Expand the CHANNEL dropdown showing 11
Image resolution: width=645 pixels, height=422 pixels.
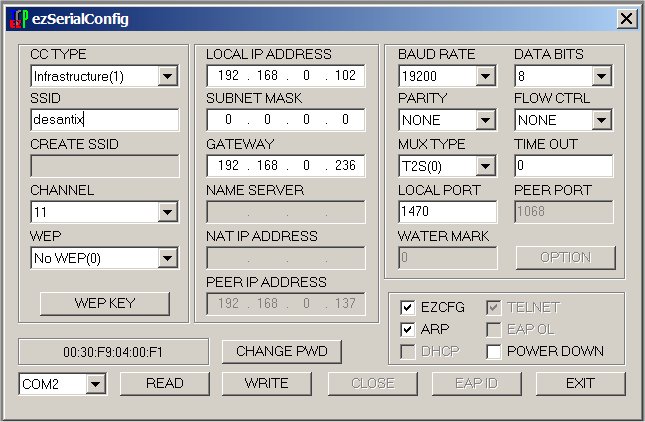click(167, 212)
